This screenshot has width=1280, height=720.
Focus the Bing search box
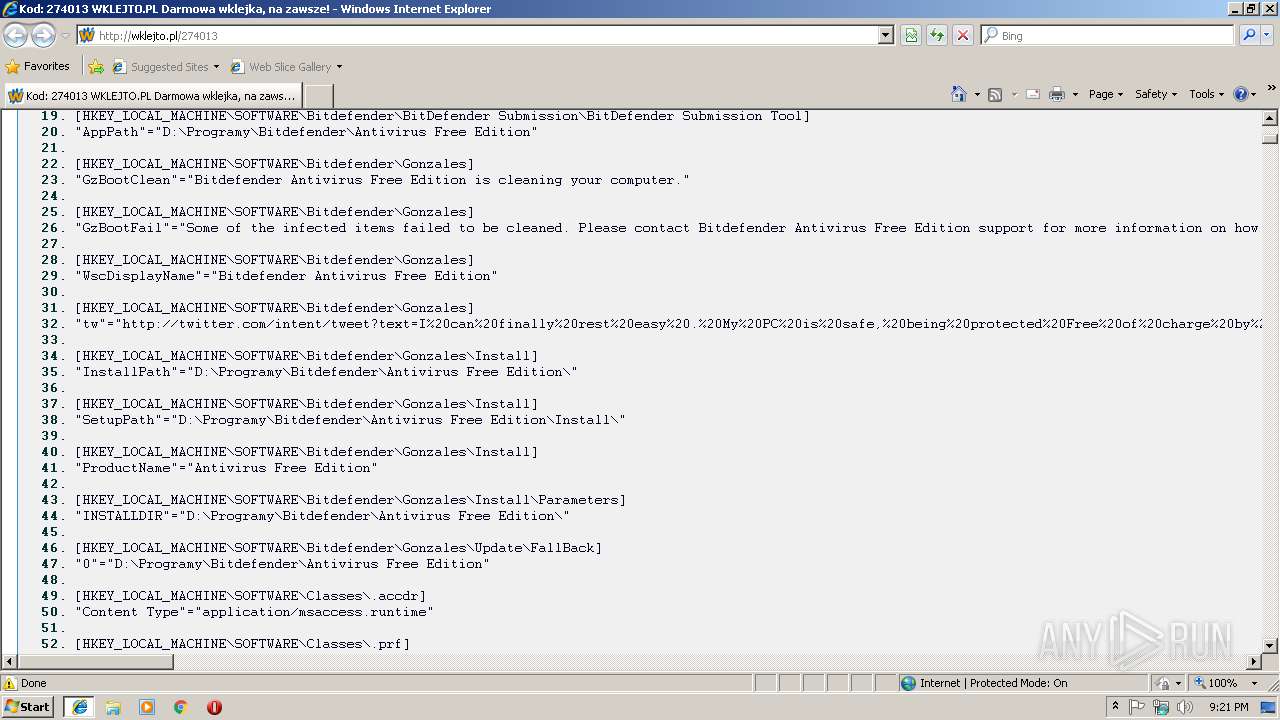[1108, 35]
